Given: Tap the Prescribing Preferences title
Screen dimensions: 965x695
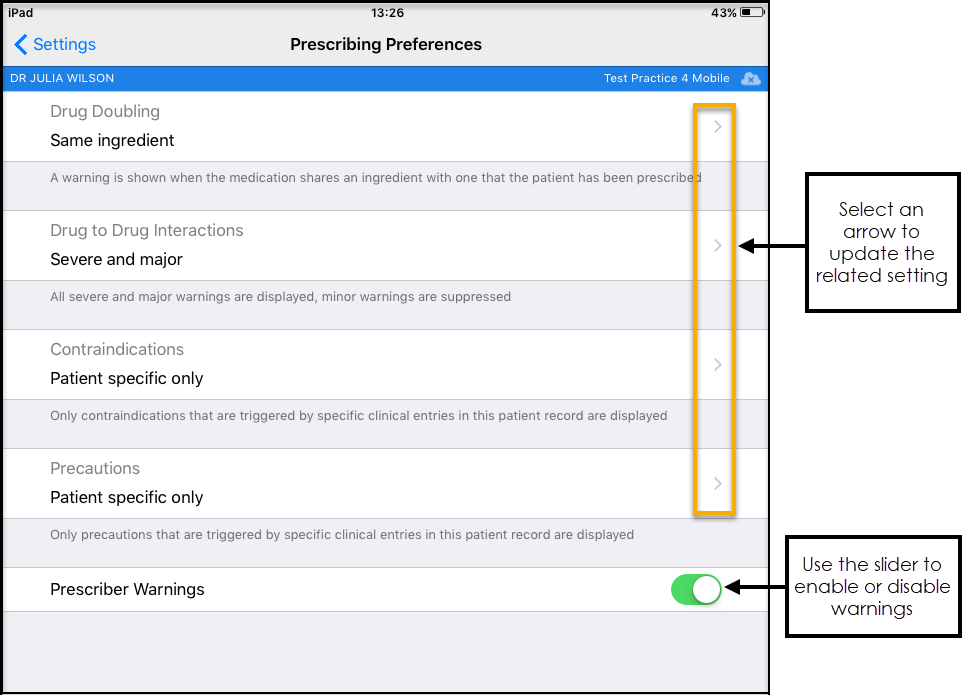Looking at the screenshot, I should click(x=386, y=44).
